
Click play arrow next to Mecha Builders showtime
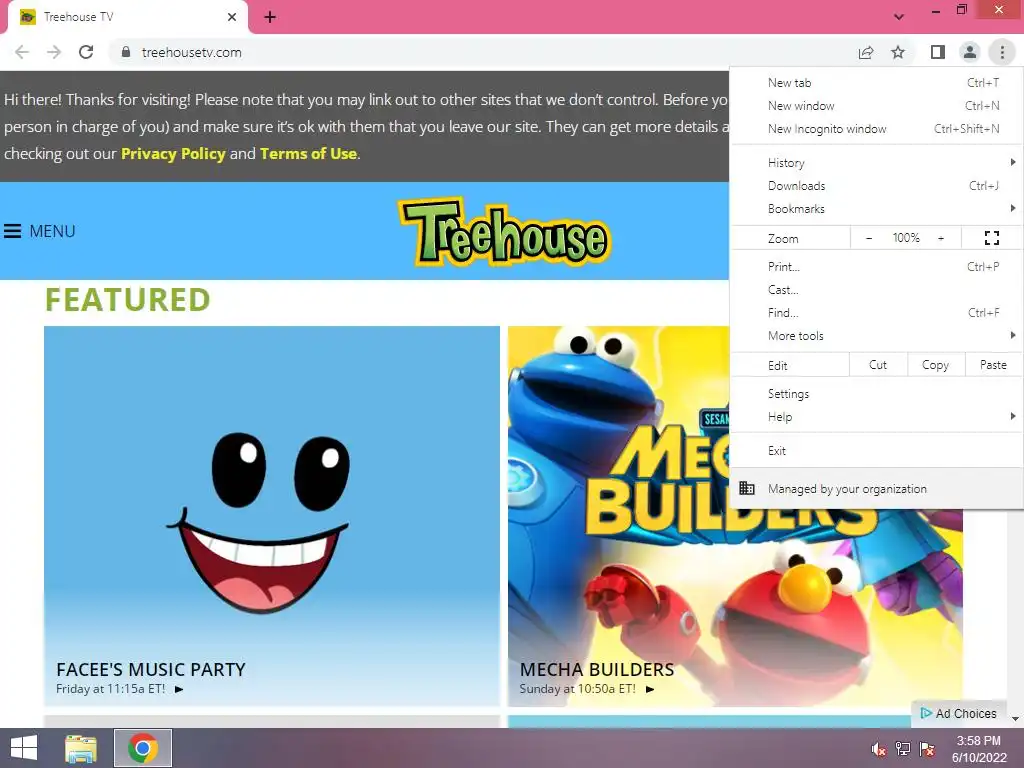650,689
